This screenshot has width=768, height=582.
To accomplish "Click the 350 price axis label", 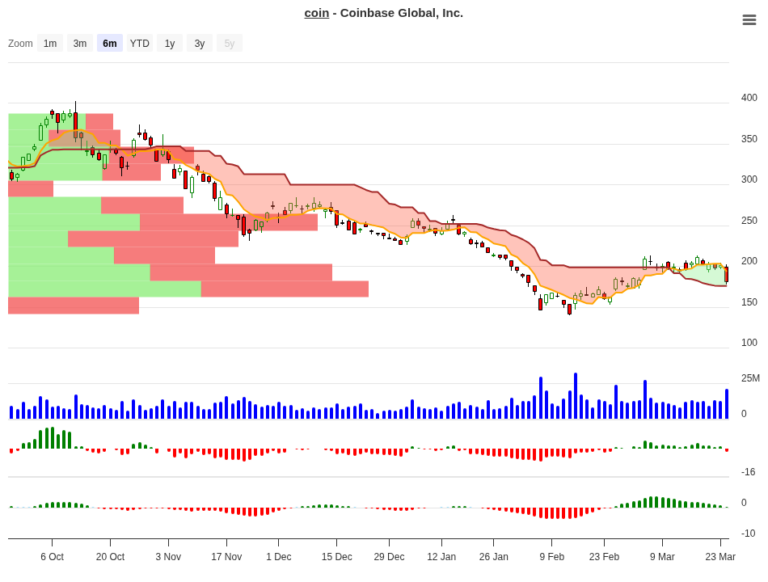I will [x=749, y=139].
